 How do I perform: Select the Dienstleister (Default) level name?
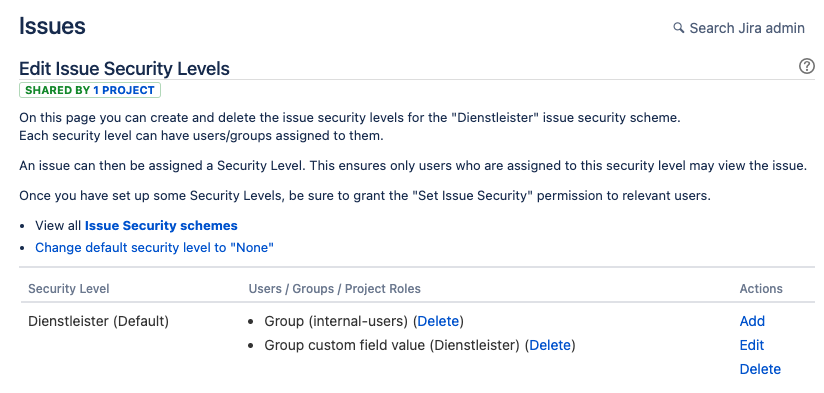[x=98, y=321]
